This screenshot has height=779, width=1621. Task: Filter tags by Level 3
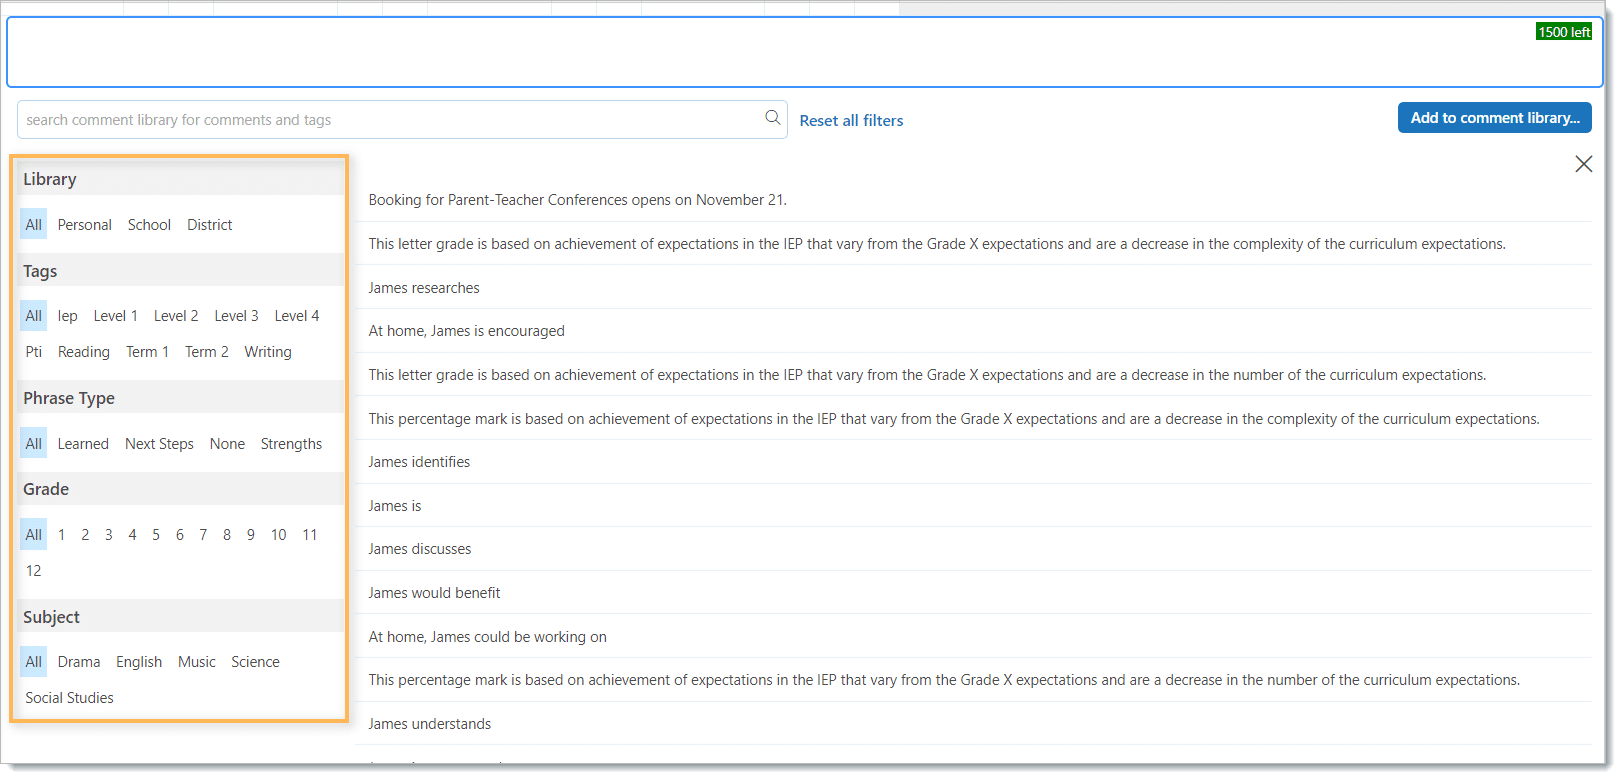tap(236, 316)
